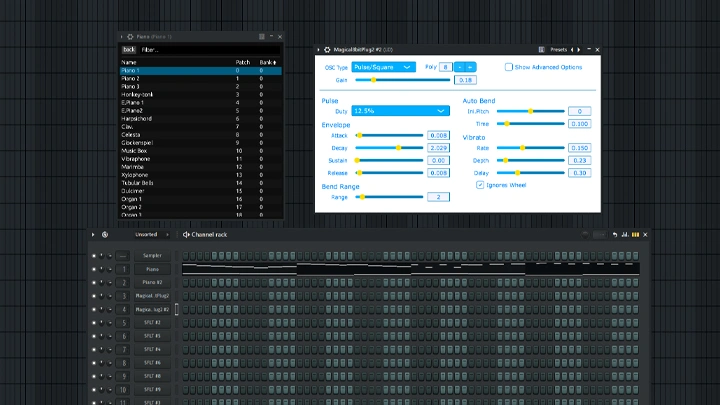Open the Piano window menu arrow

click(122, 37)
